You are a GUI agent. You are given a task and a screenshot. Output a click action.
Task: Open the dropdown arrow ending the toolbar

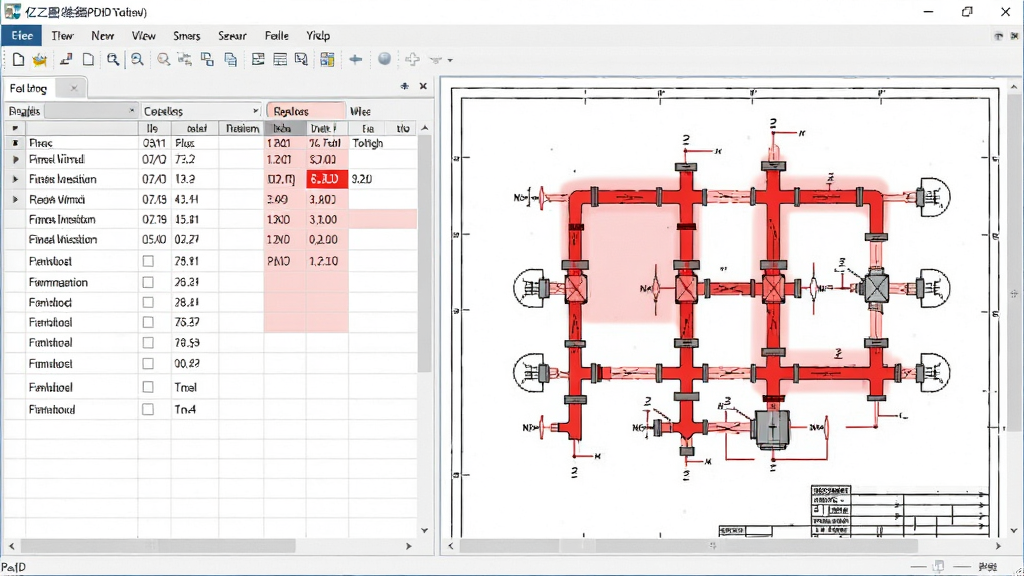tap(450, 61)
